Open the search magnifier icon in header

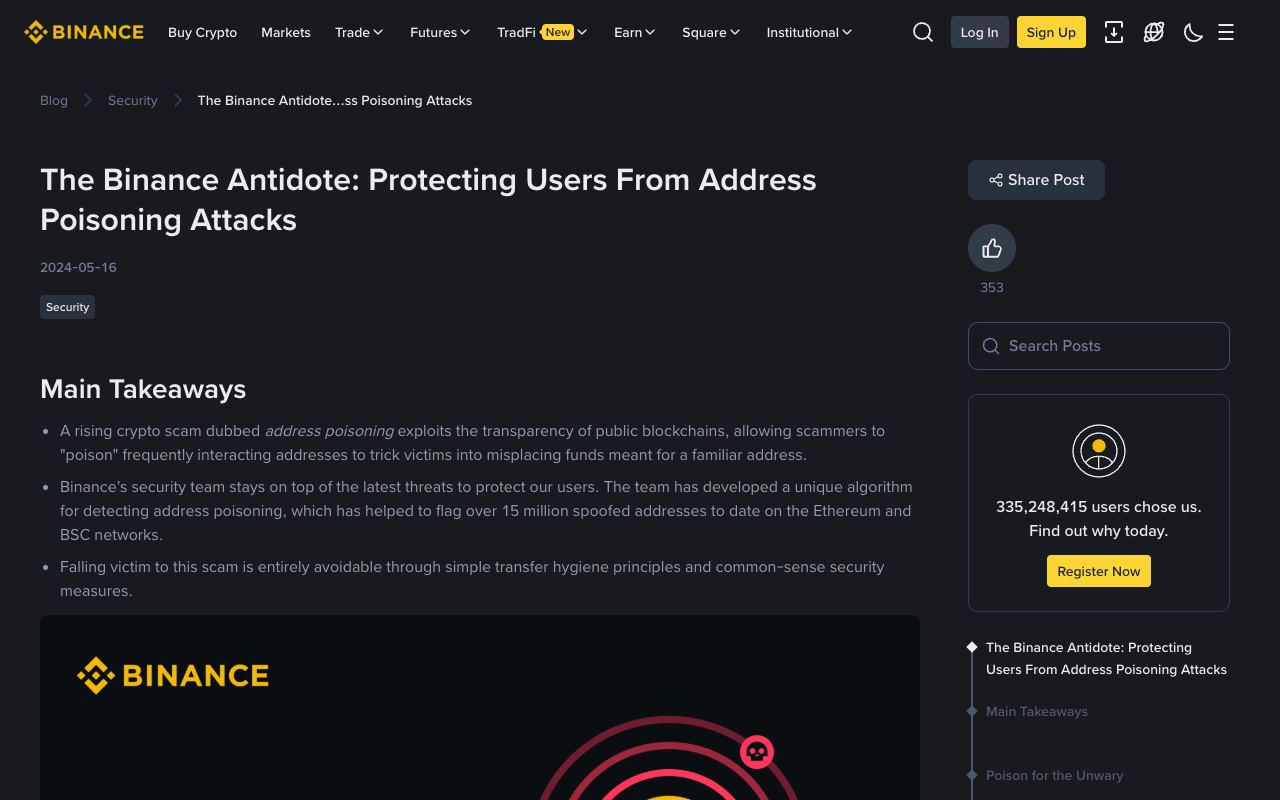pos(923,32)
